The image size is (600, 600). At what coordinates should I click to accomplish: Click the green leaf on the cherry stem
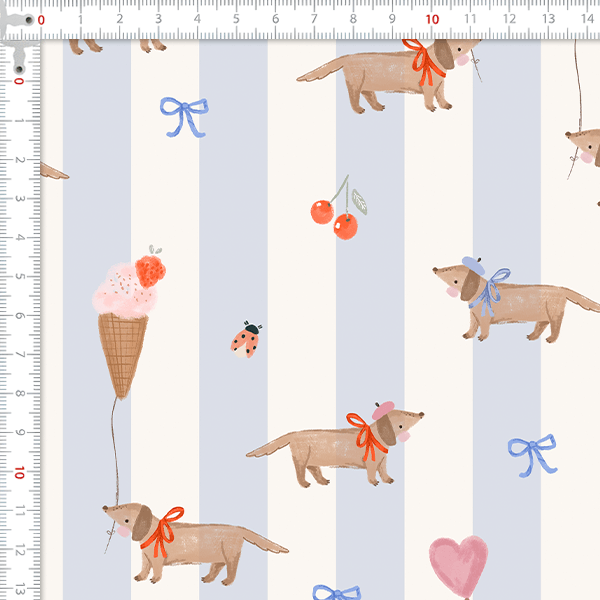point(358,204)
